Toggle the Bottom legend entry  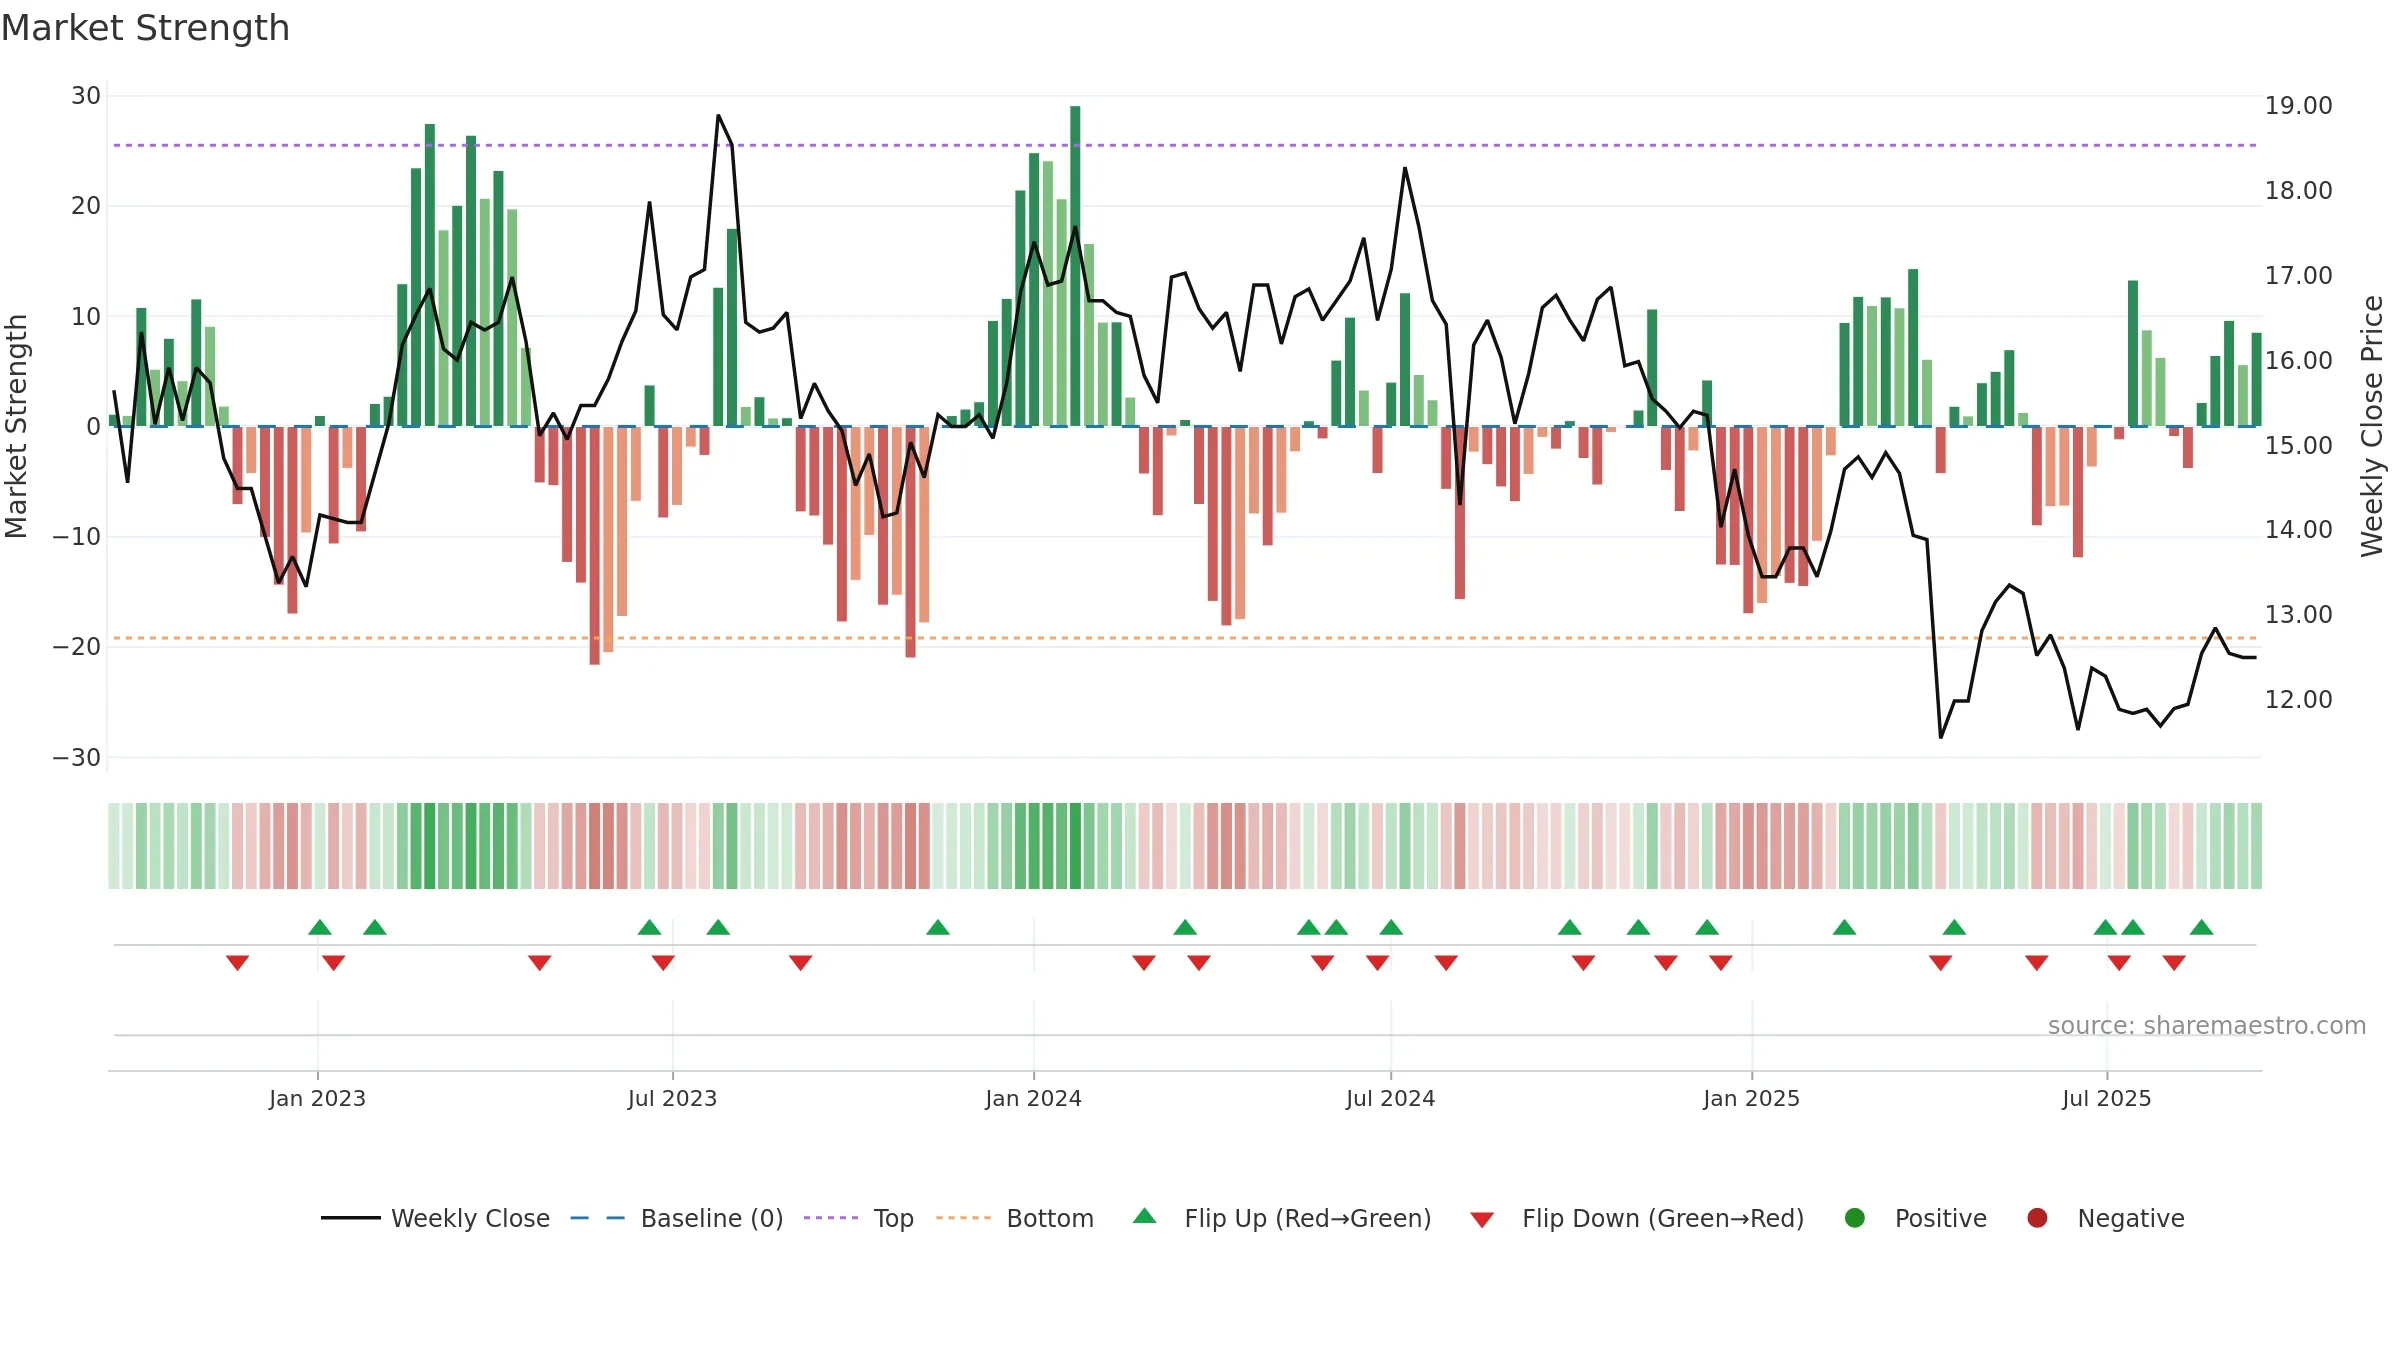pyautogui.click(x=1015, y=1218)
